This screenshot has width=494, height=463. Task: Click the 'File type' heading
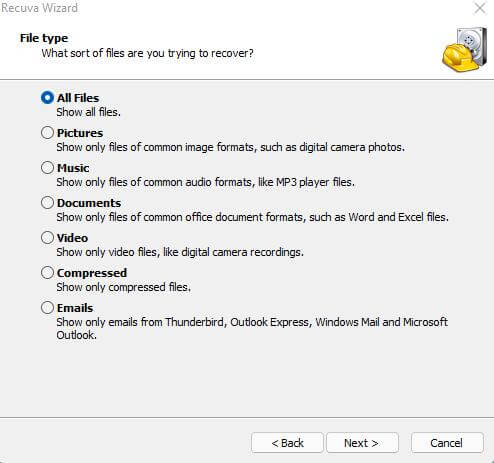(44, 38)
